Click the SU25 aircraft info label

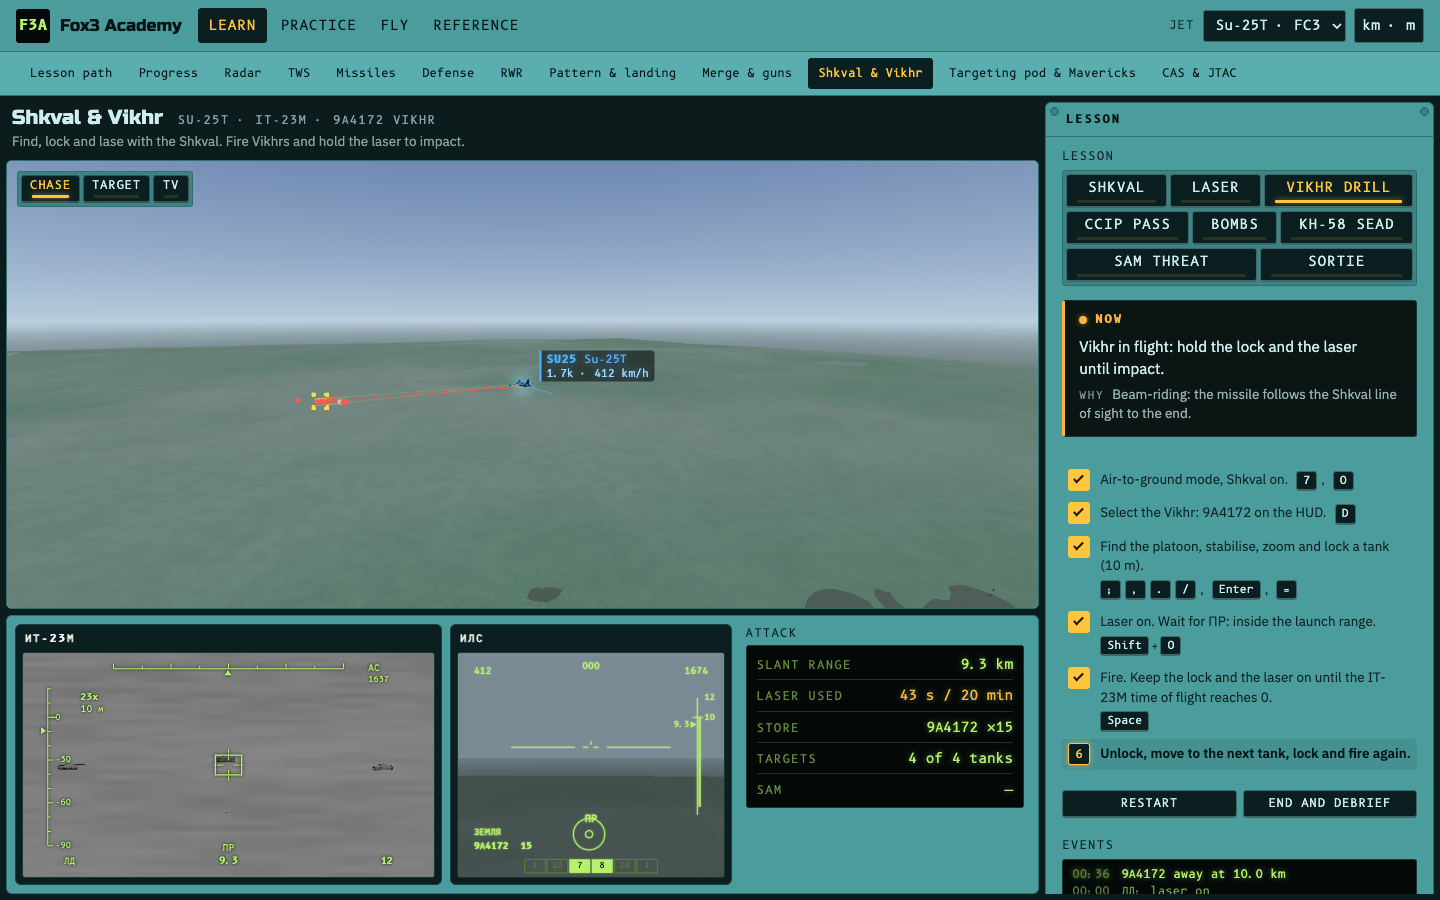(597, 366)
